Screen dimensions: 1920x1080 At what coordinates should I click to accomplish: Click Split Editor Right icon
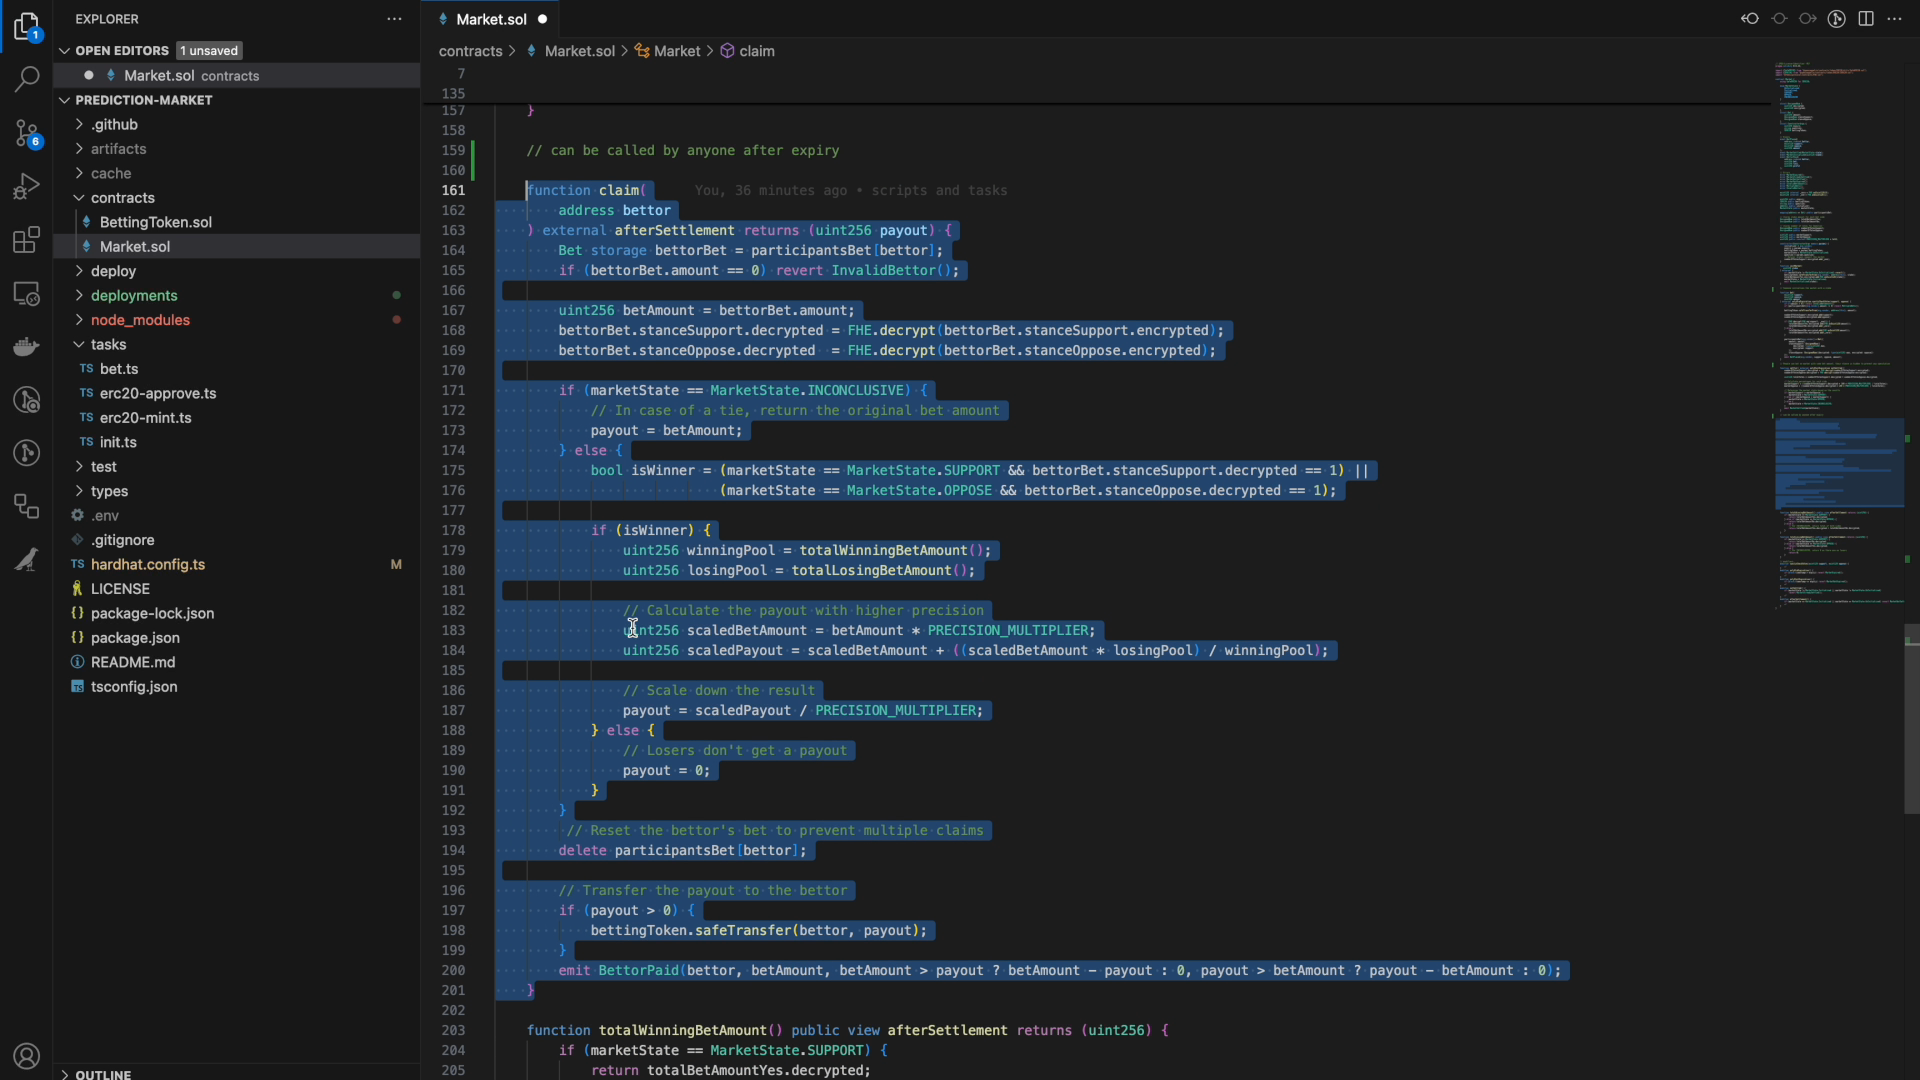point(1866,19)
